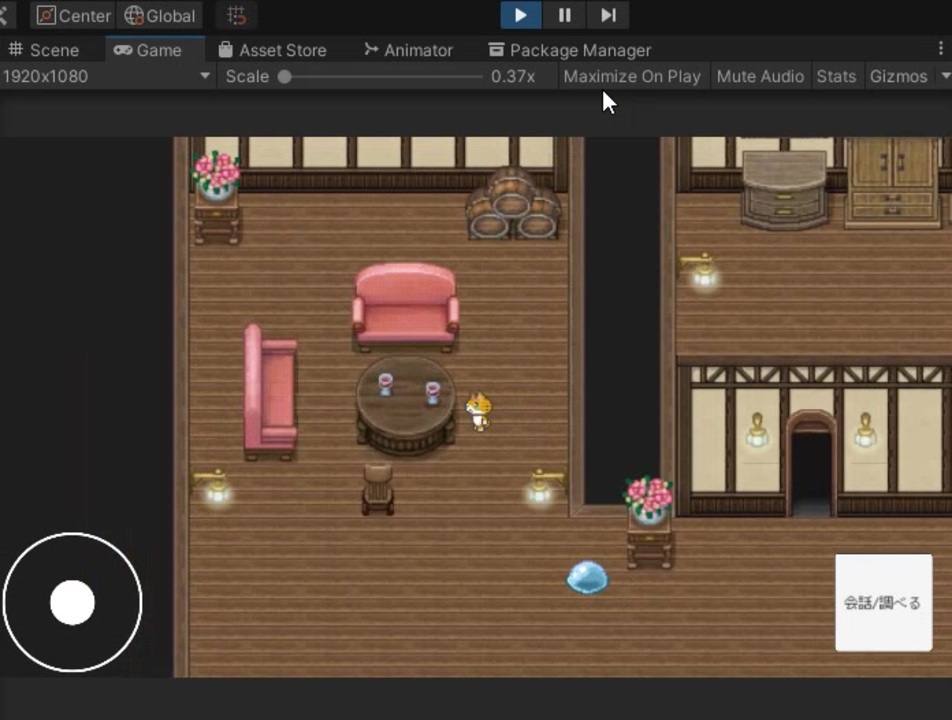Screen dimensions: 952x720
Task: Open the panel's three-dot options menu
Action: click(x=940, y=49)
